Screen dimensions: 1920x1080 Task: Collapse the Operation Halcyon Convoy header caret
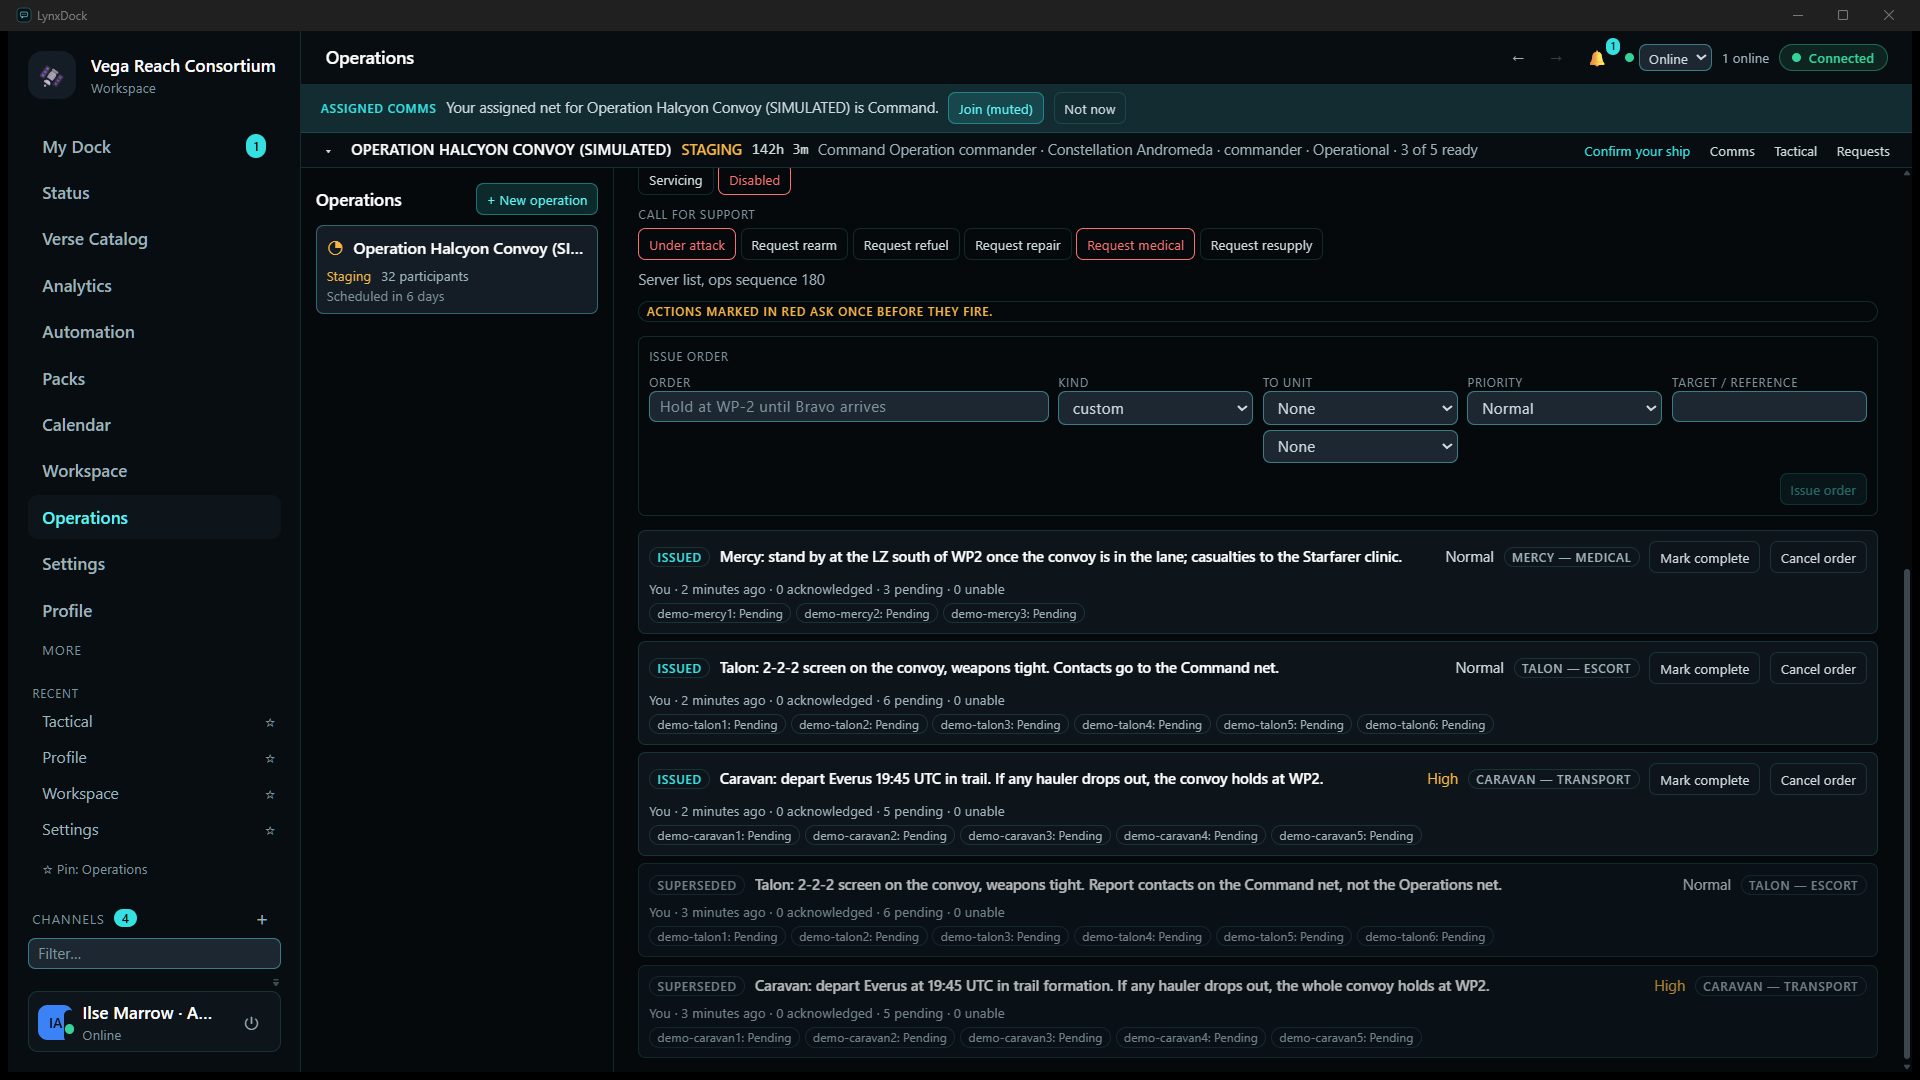pos(328,151)
